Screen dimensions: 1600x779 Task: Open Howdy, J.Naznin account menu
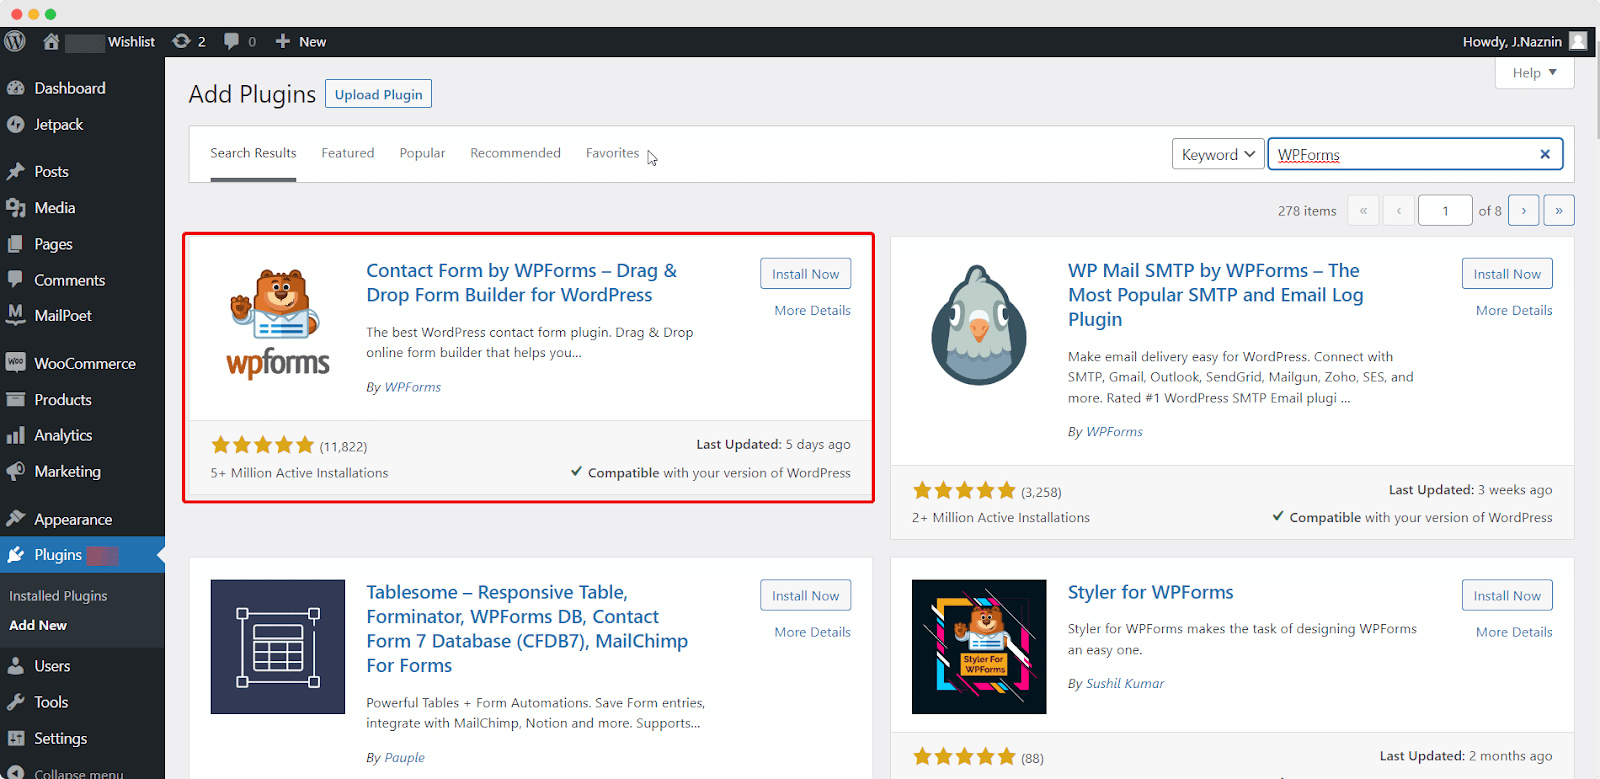(x=1512, y=41)
